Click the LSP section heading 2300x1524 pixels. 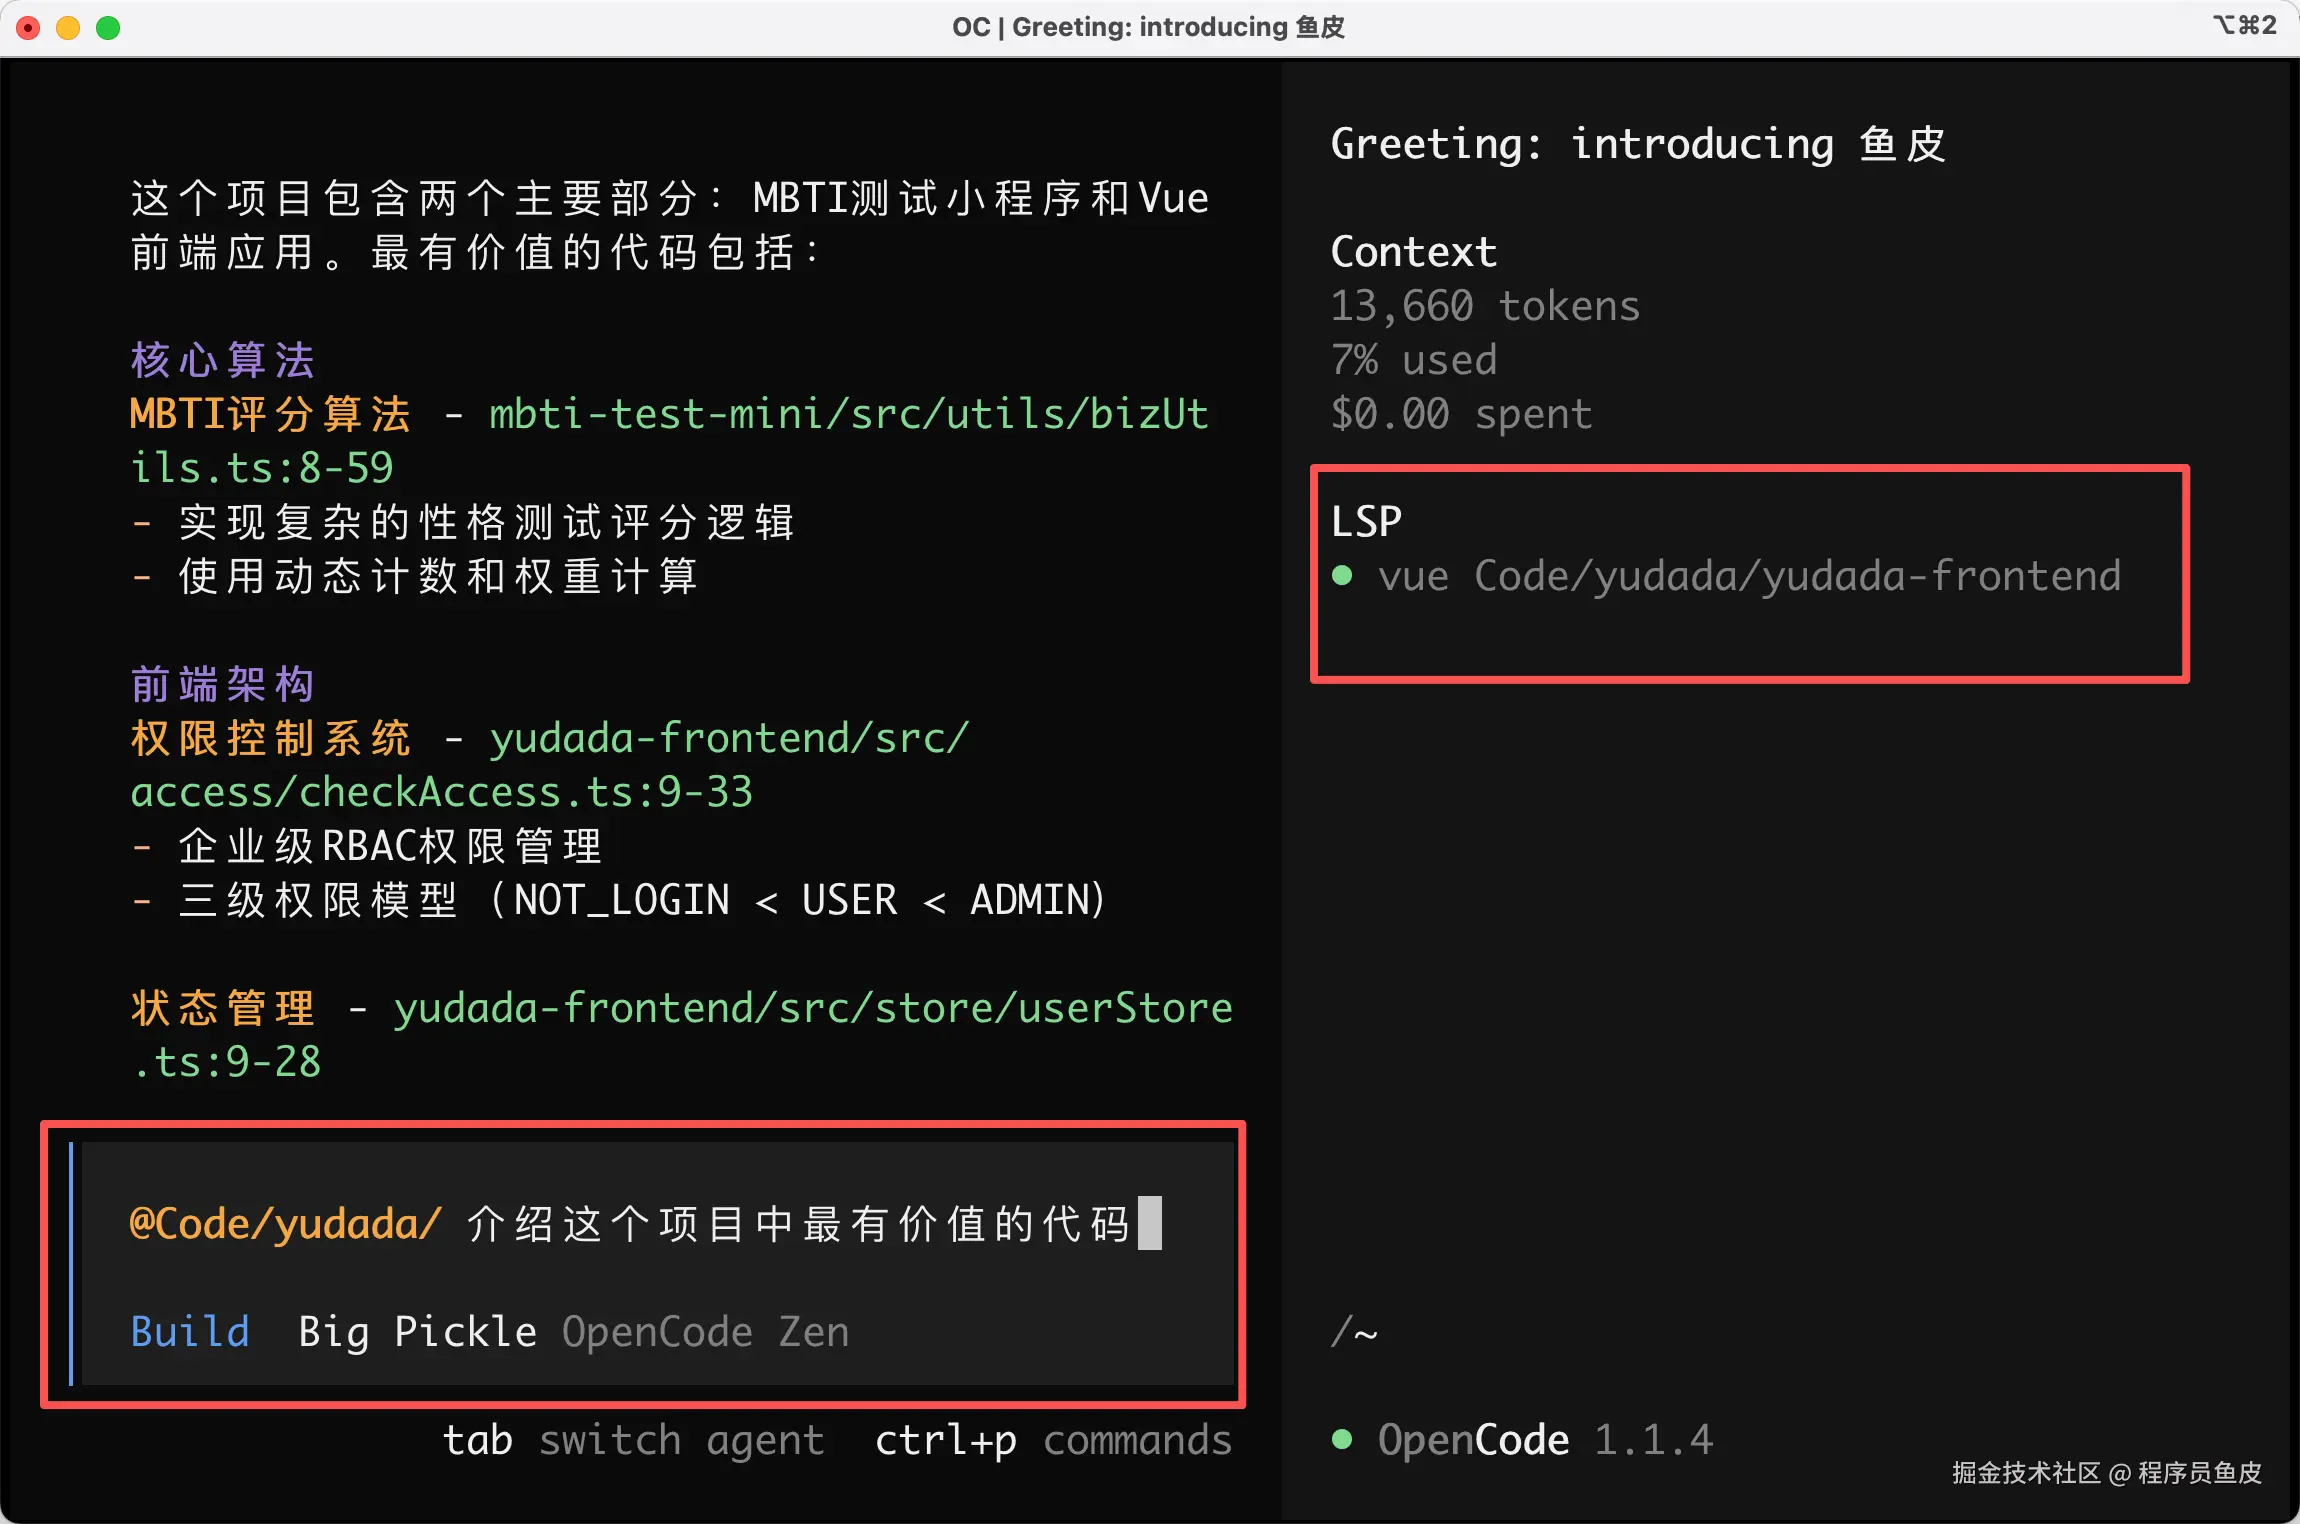[x=1366, y=521]
